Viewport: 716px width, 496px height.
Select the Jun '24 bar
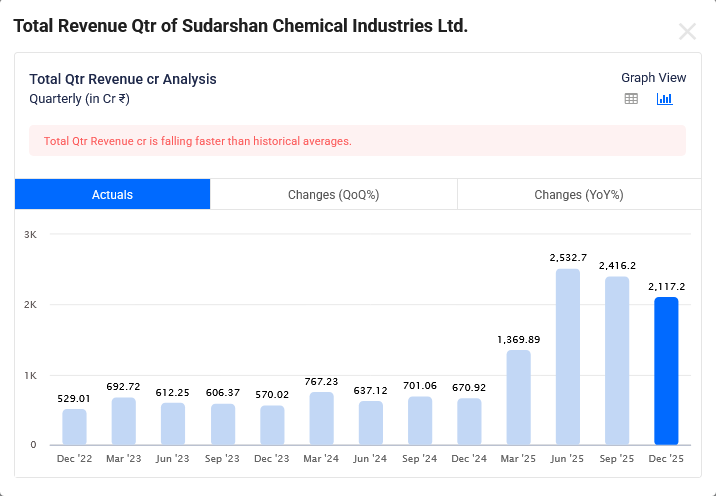[x=371, y=423]
